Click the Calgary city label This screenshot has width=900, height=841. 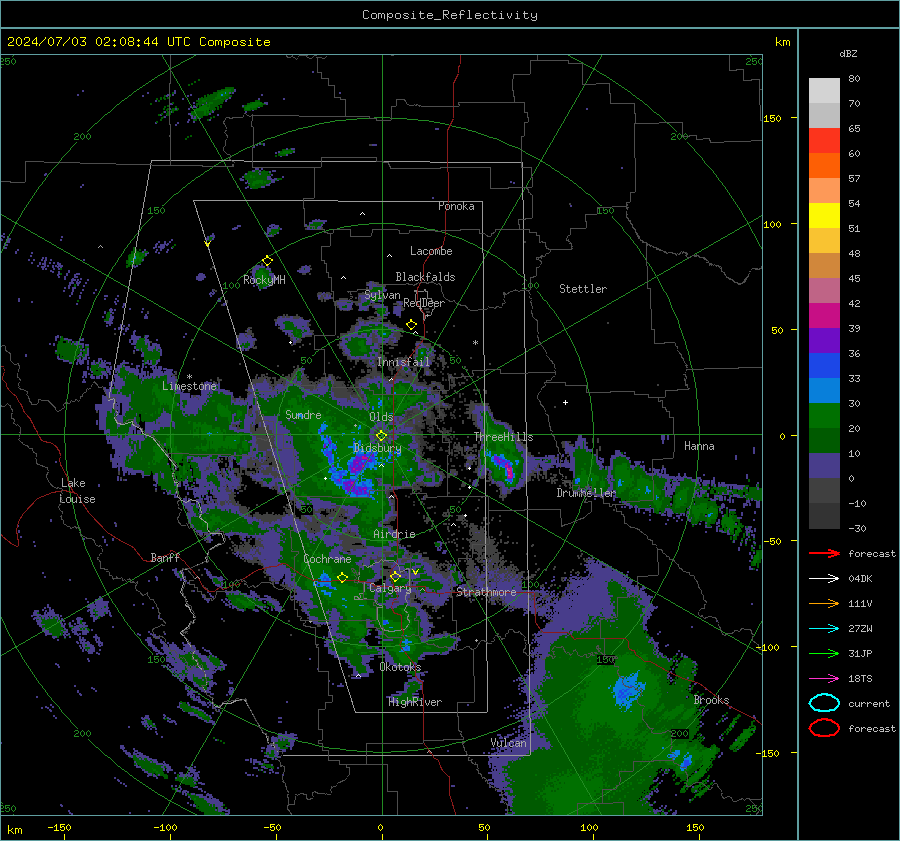pos(390,588)
